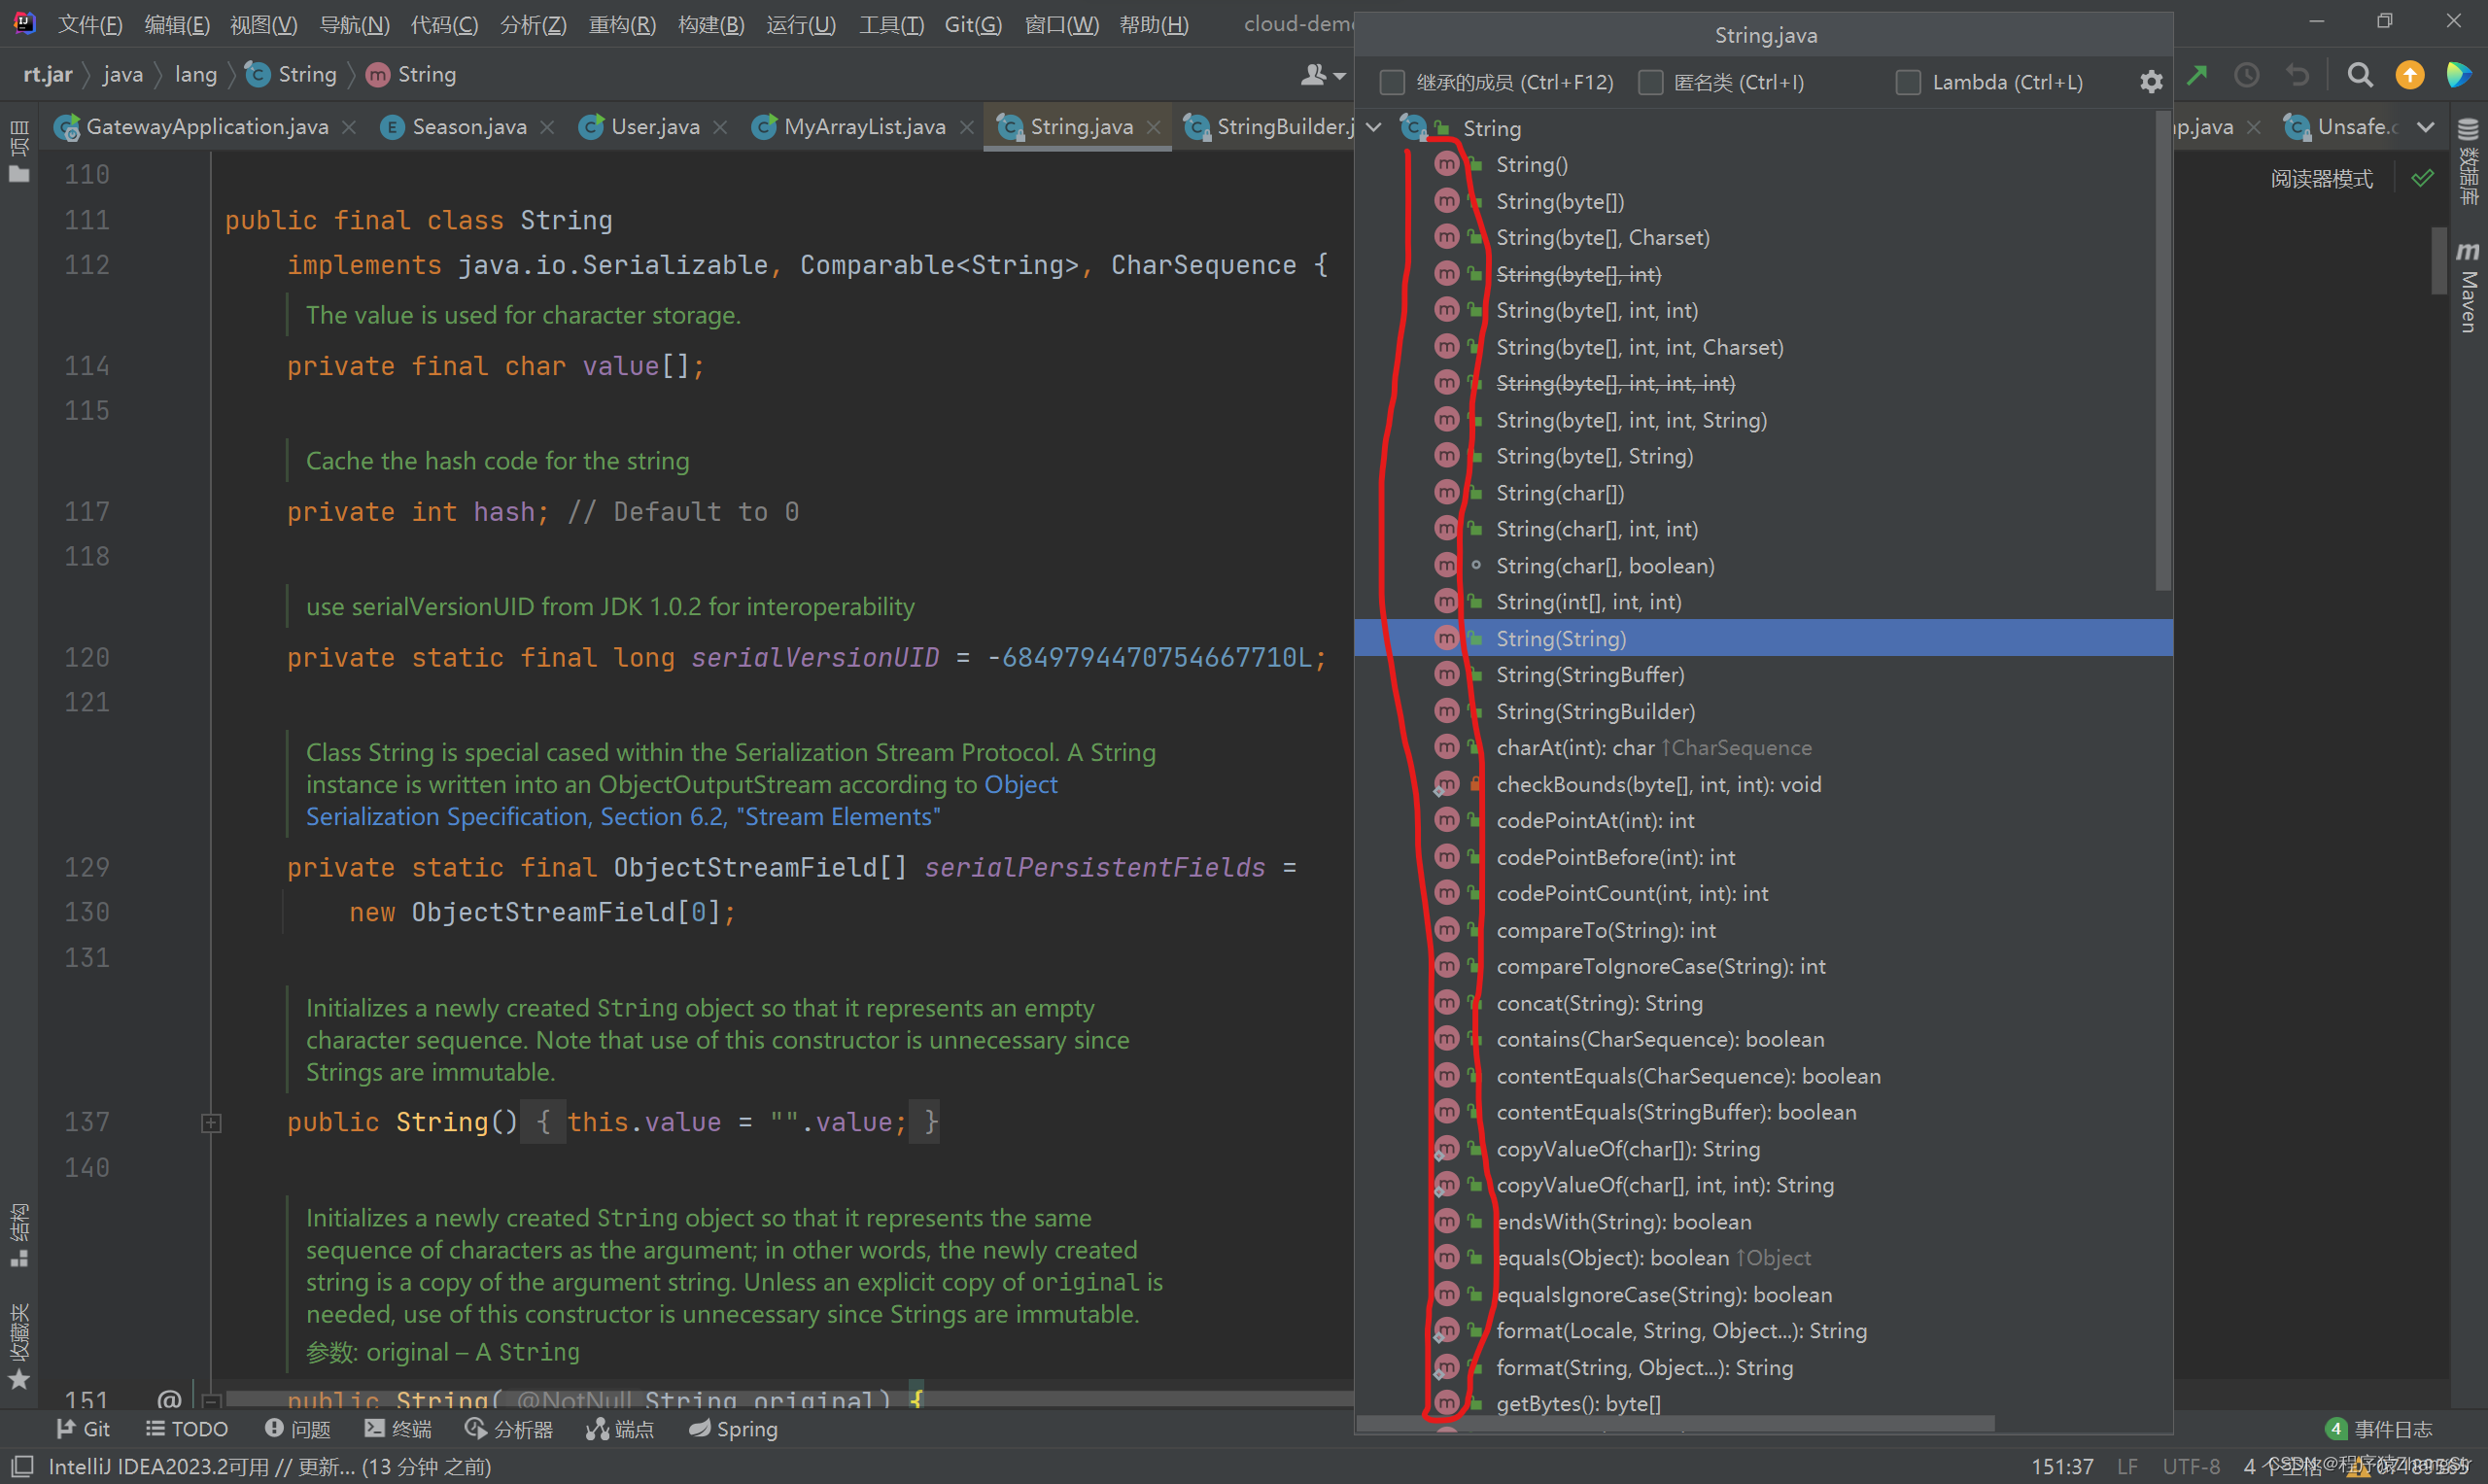Select compareTo(String): int in structure list
This screenshot has height=1484, width=2488.
(x=1606, y=930)
